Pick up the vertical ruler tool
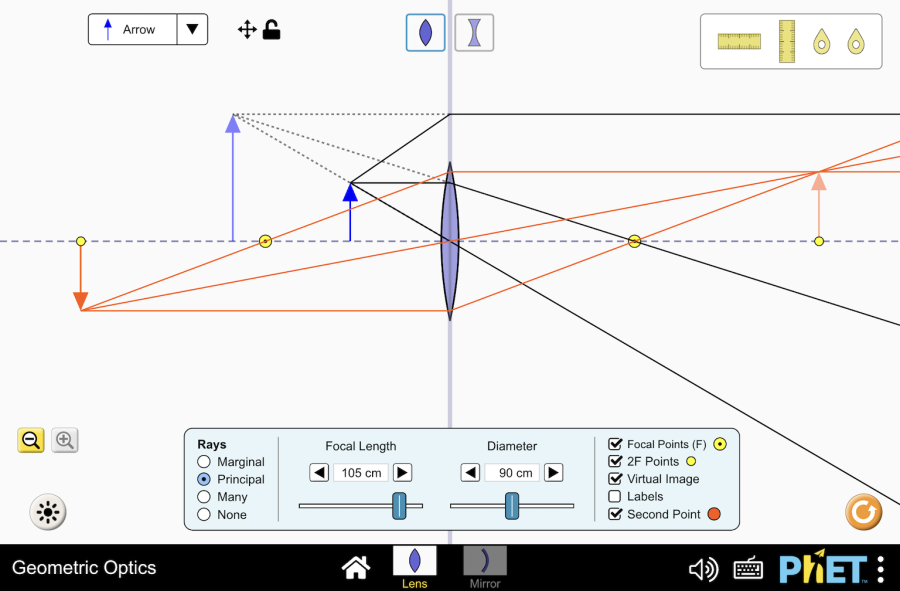This screenshot has width=900, height=591. pyautogui.click(x=787, y=41)
